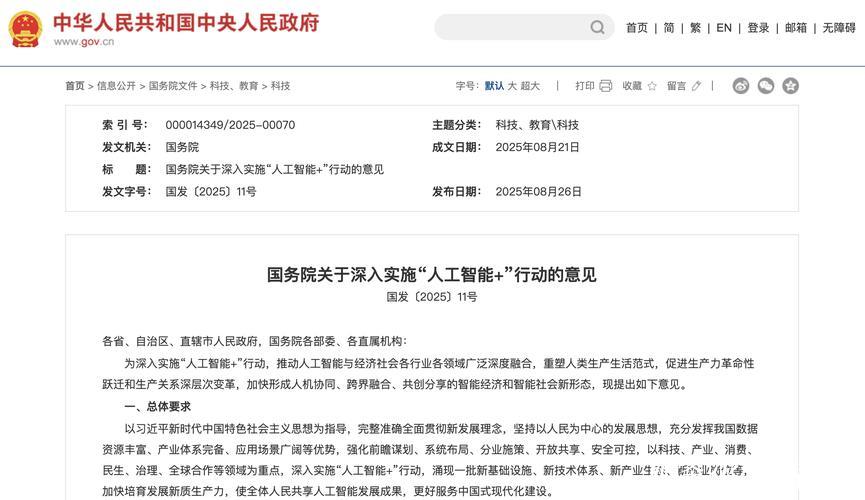Switch to English via EN link

724,28
